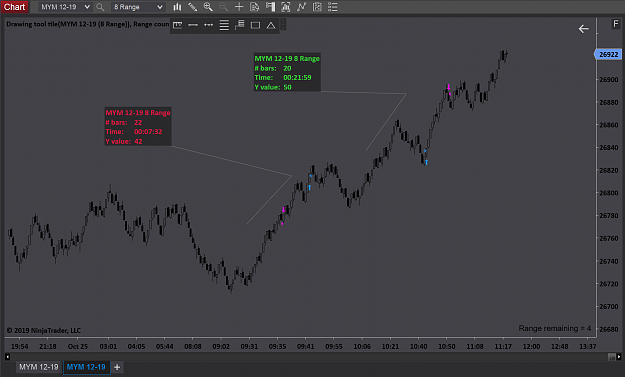The image size is (625, 377).
Task: Click the instrument search magnifier icon
Action: click(100, 7)
